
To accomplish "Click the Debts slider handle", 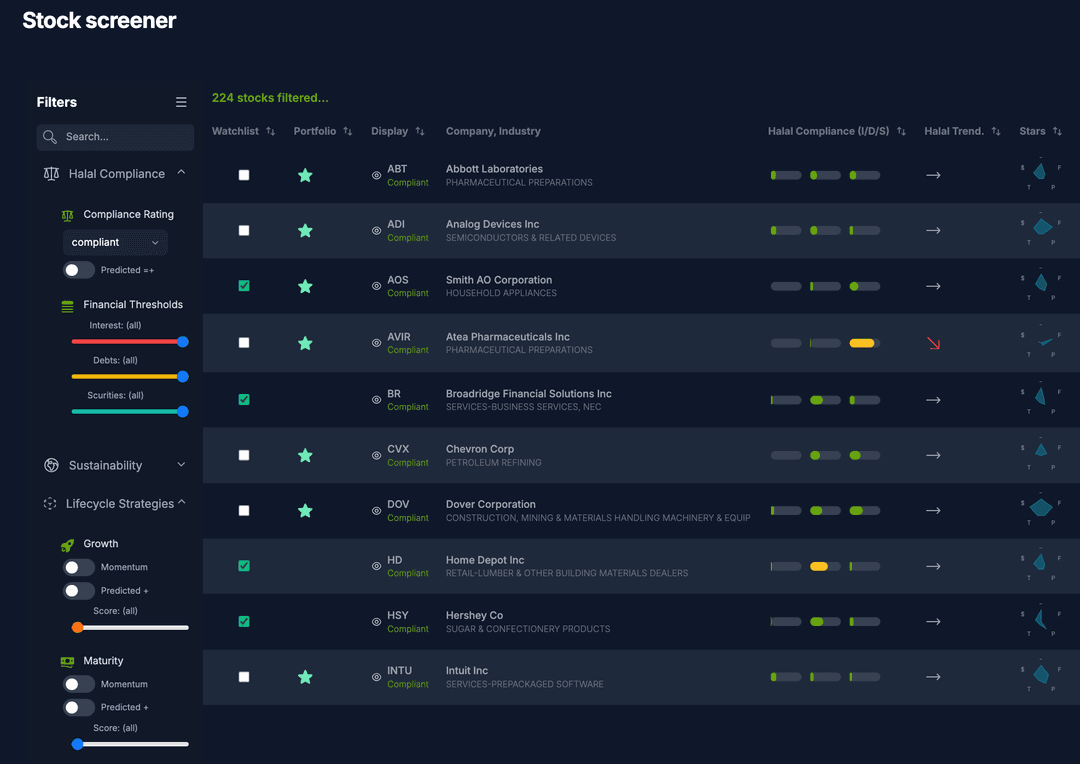I will [182, 375].
